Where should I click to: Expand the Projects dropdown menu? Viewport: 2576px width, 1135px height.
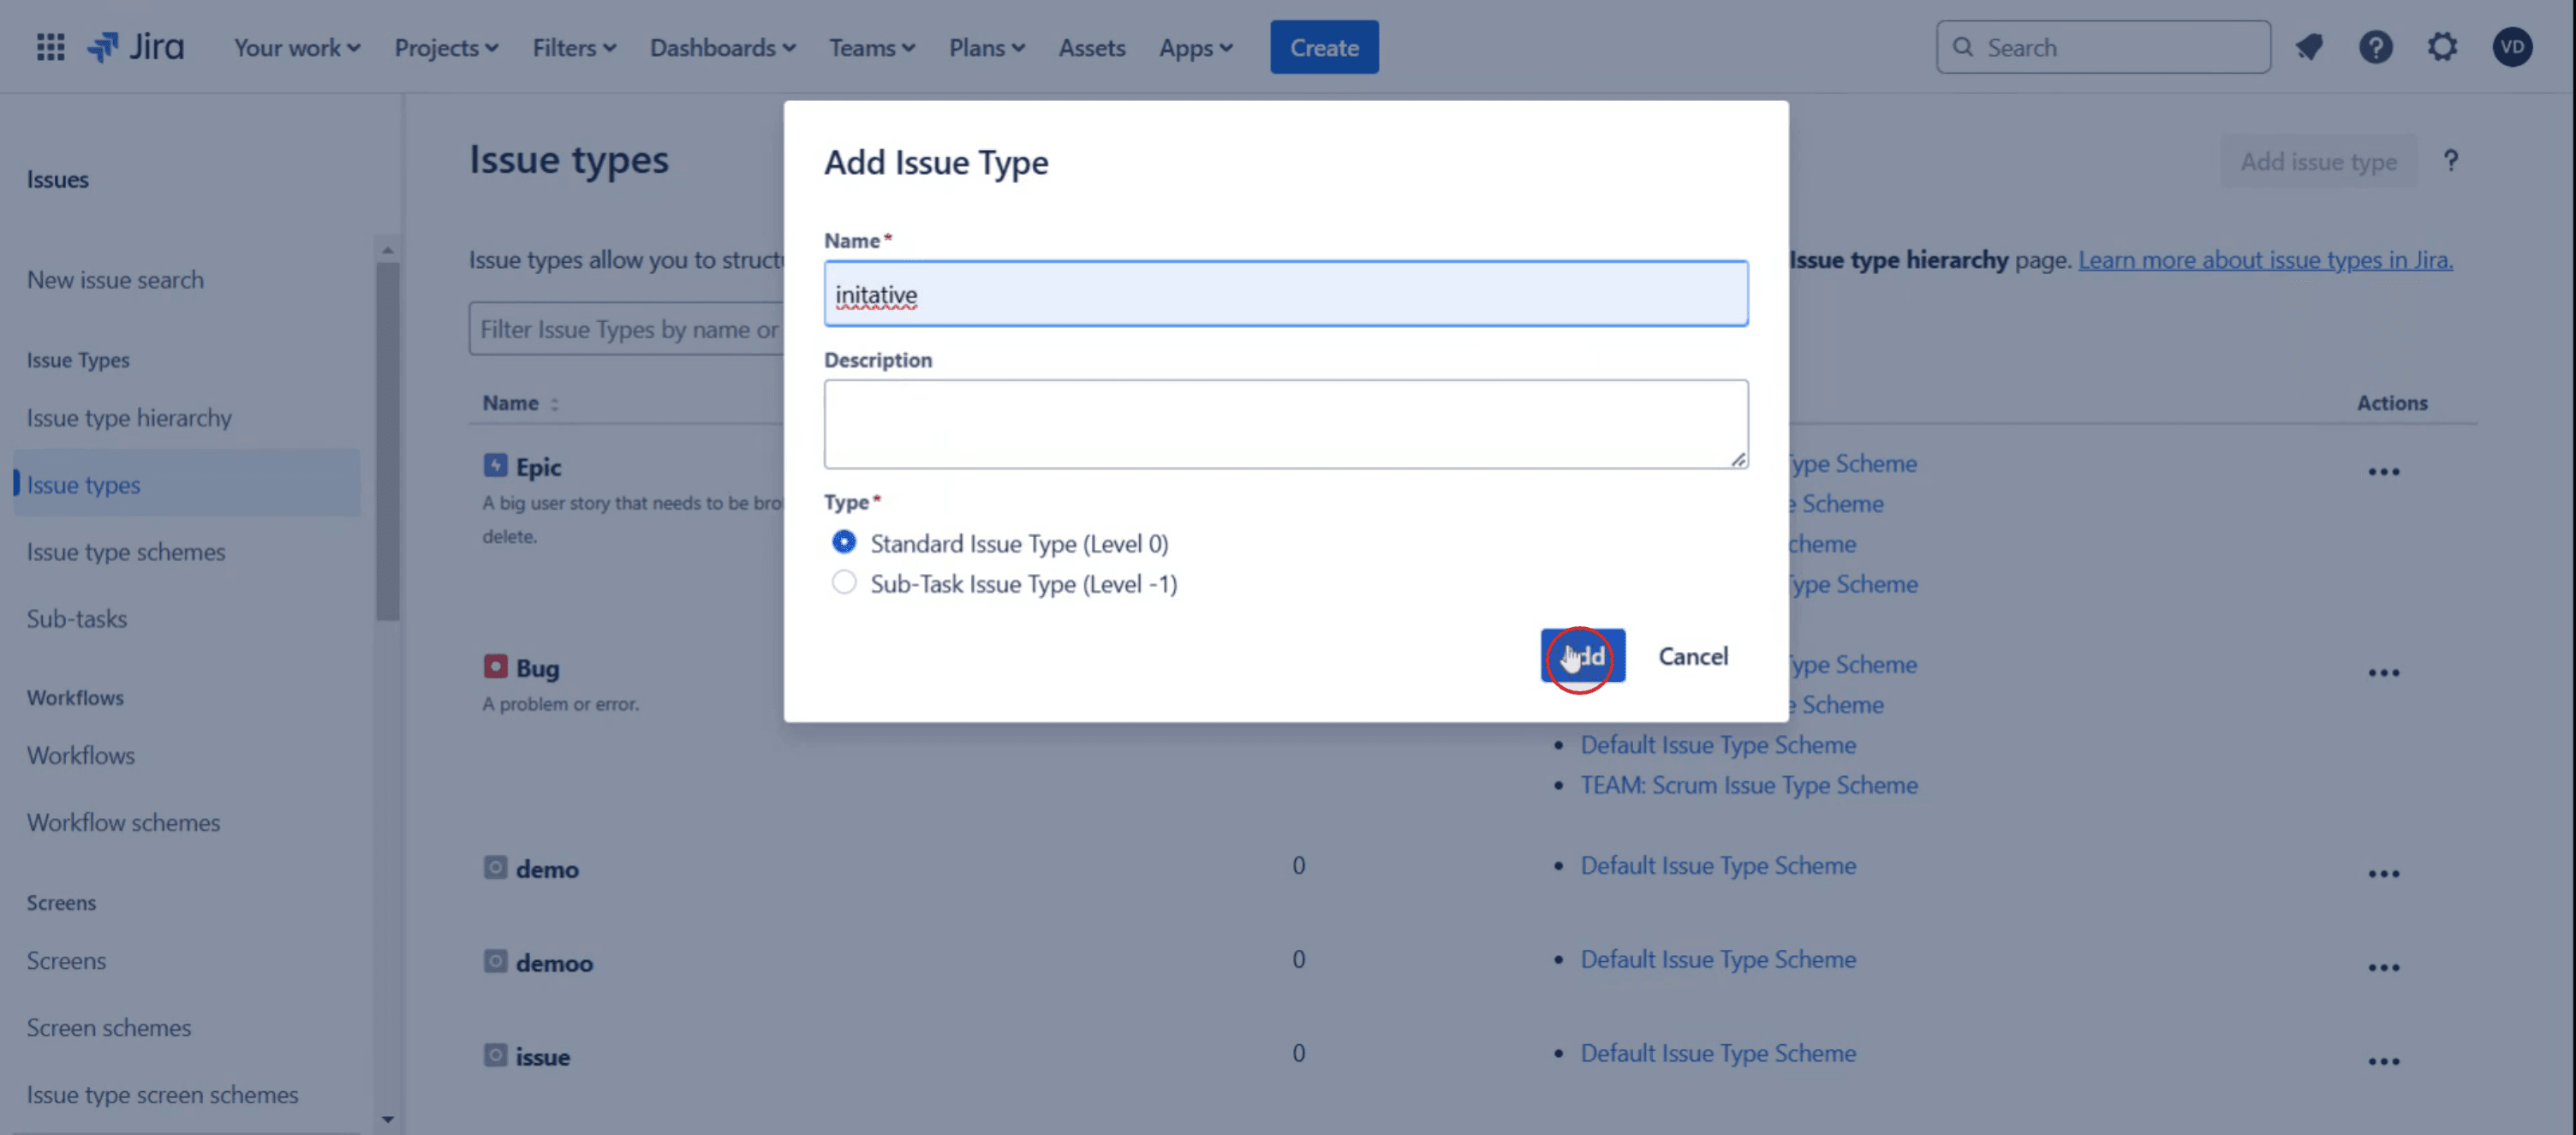coord(446,47)
